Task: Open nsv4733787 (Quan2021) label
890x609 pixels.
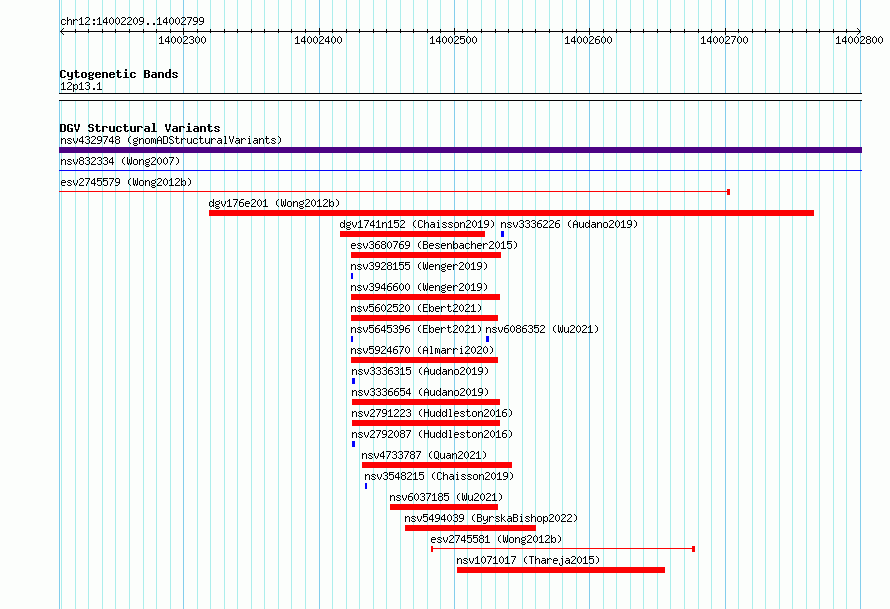Action: [x=425, y=455]
